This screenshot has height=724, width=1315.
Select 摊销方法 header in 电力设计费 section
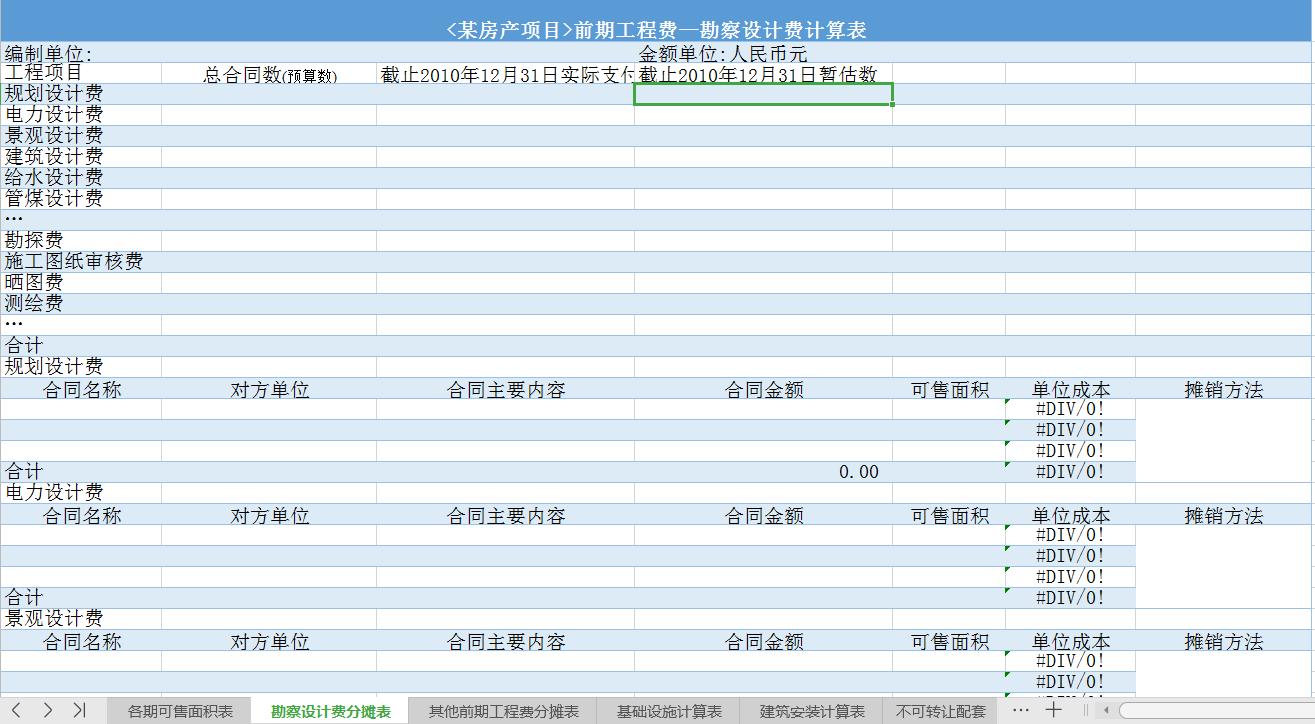click(1224, 515)
